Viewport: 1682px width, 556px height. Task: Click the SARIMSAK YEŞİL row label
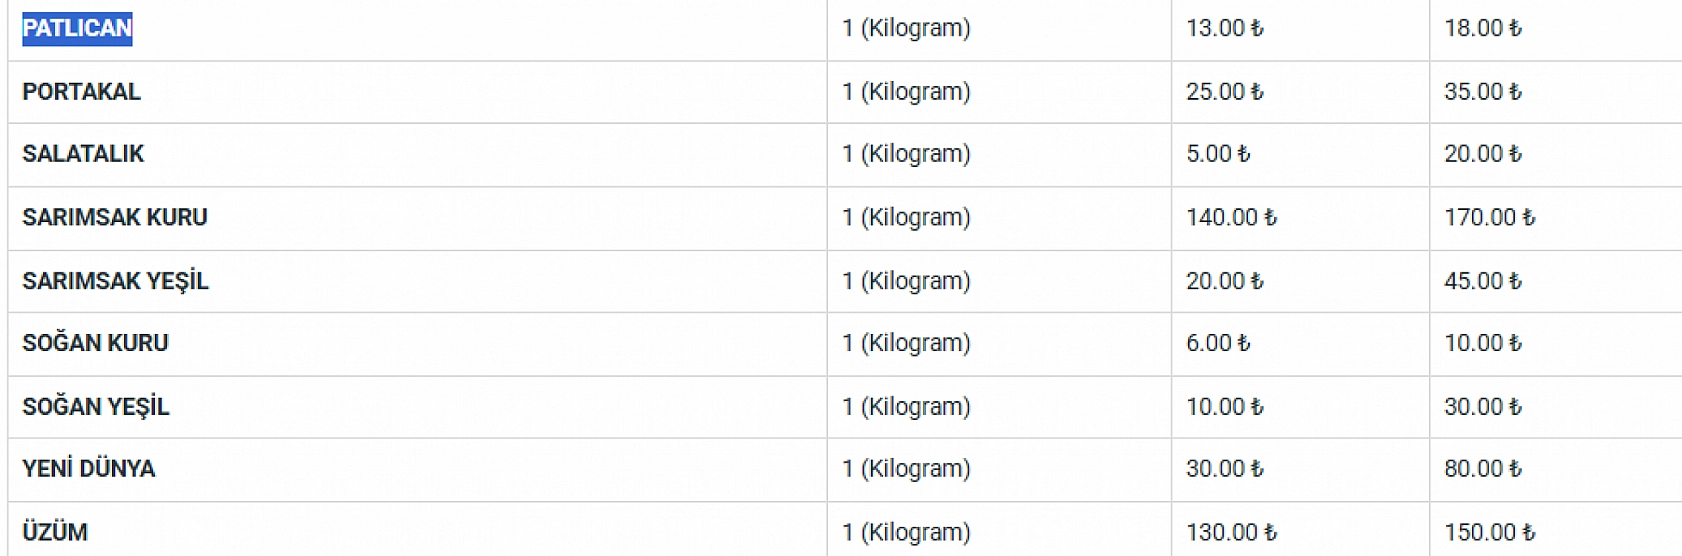[x=115, y=281]
